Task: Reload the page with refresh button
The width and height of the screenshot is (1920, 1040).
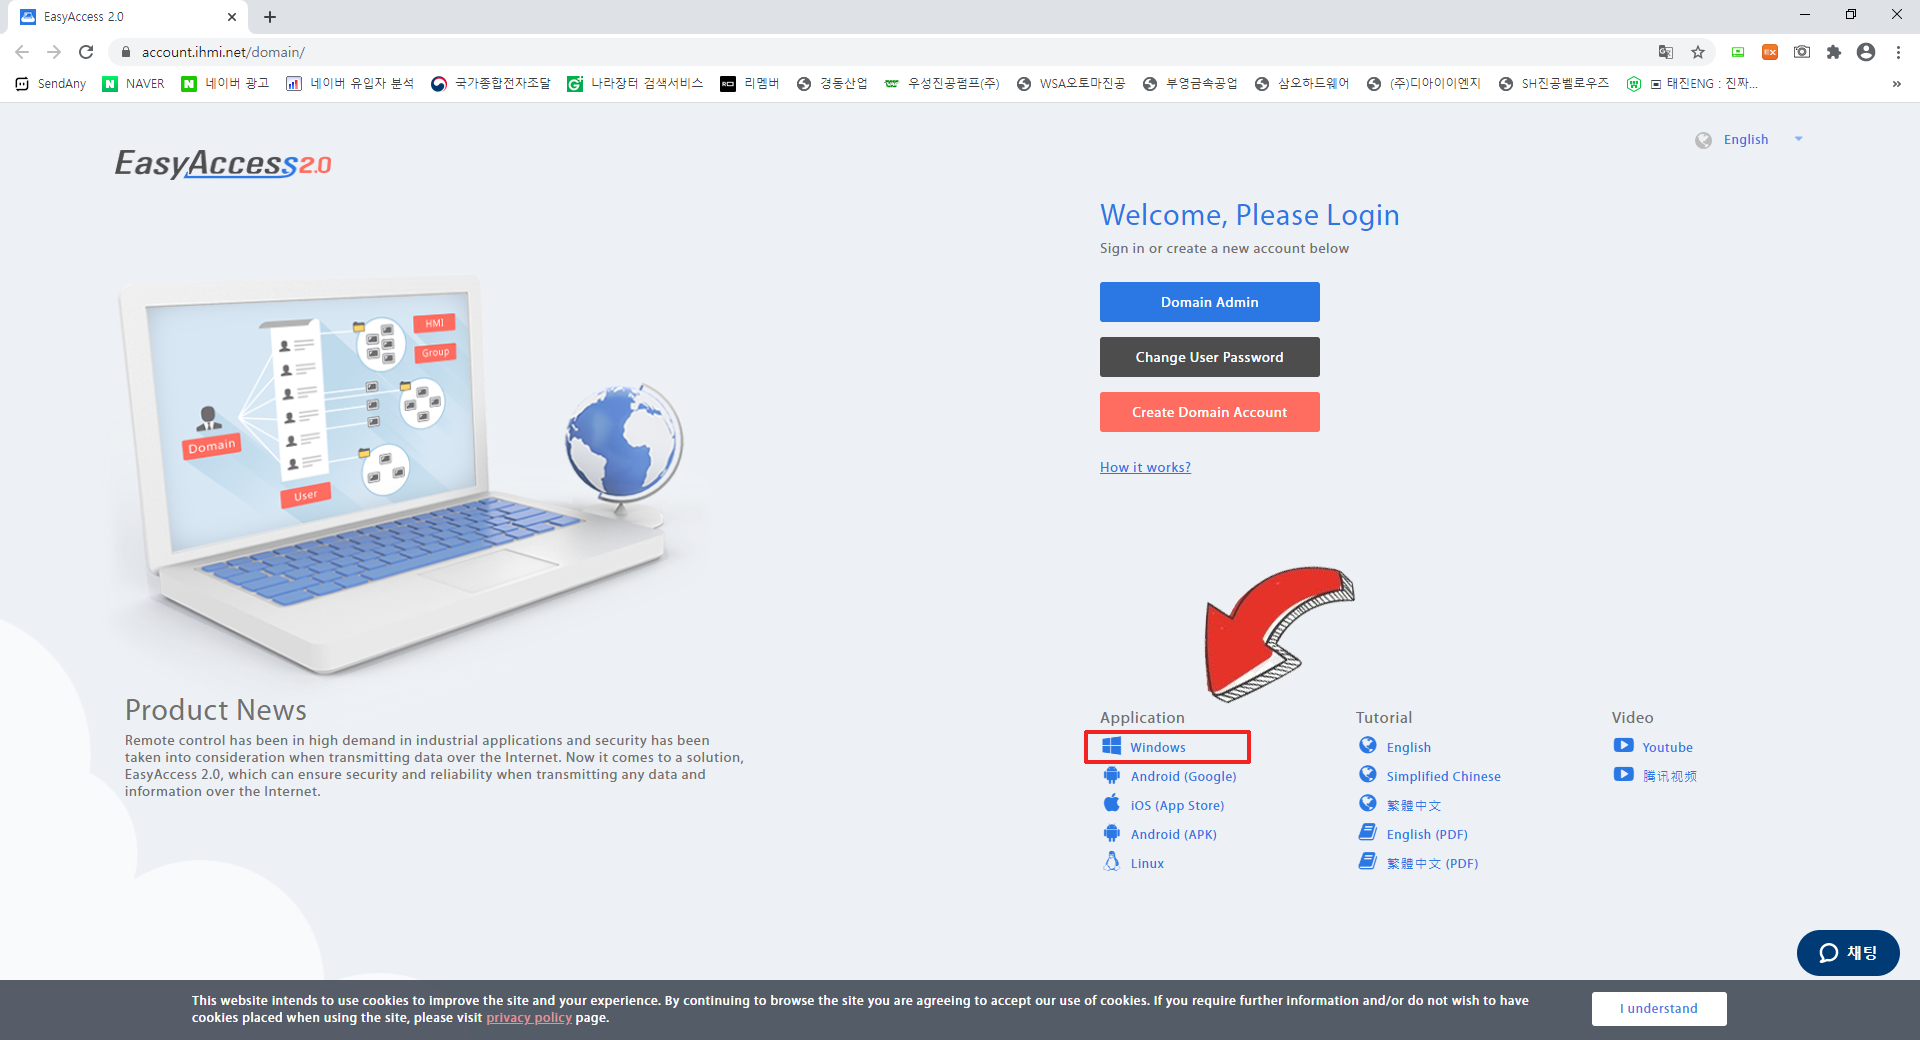Action: [x=86, y=52]
